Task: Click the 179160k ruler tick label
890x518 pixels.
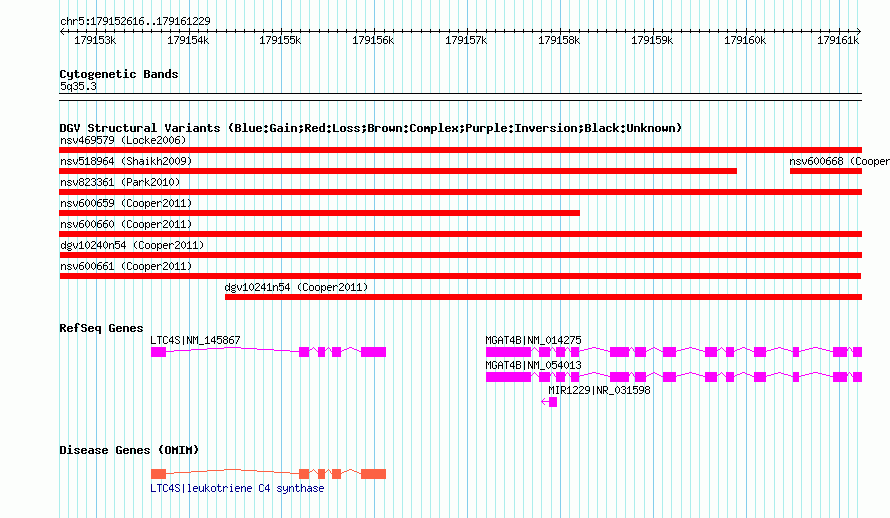Action: pos(745,40)
